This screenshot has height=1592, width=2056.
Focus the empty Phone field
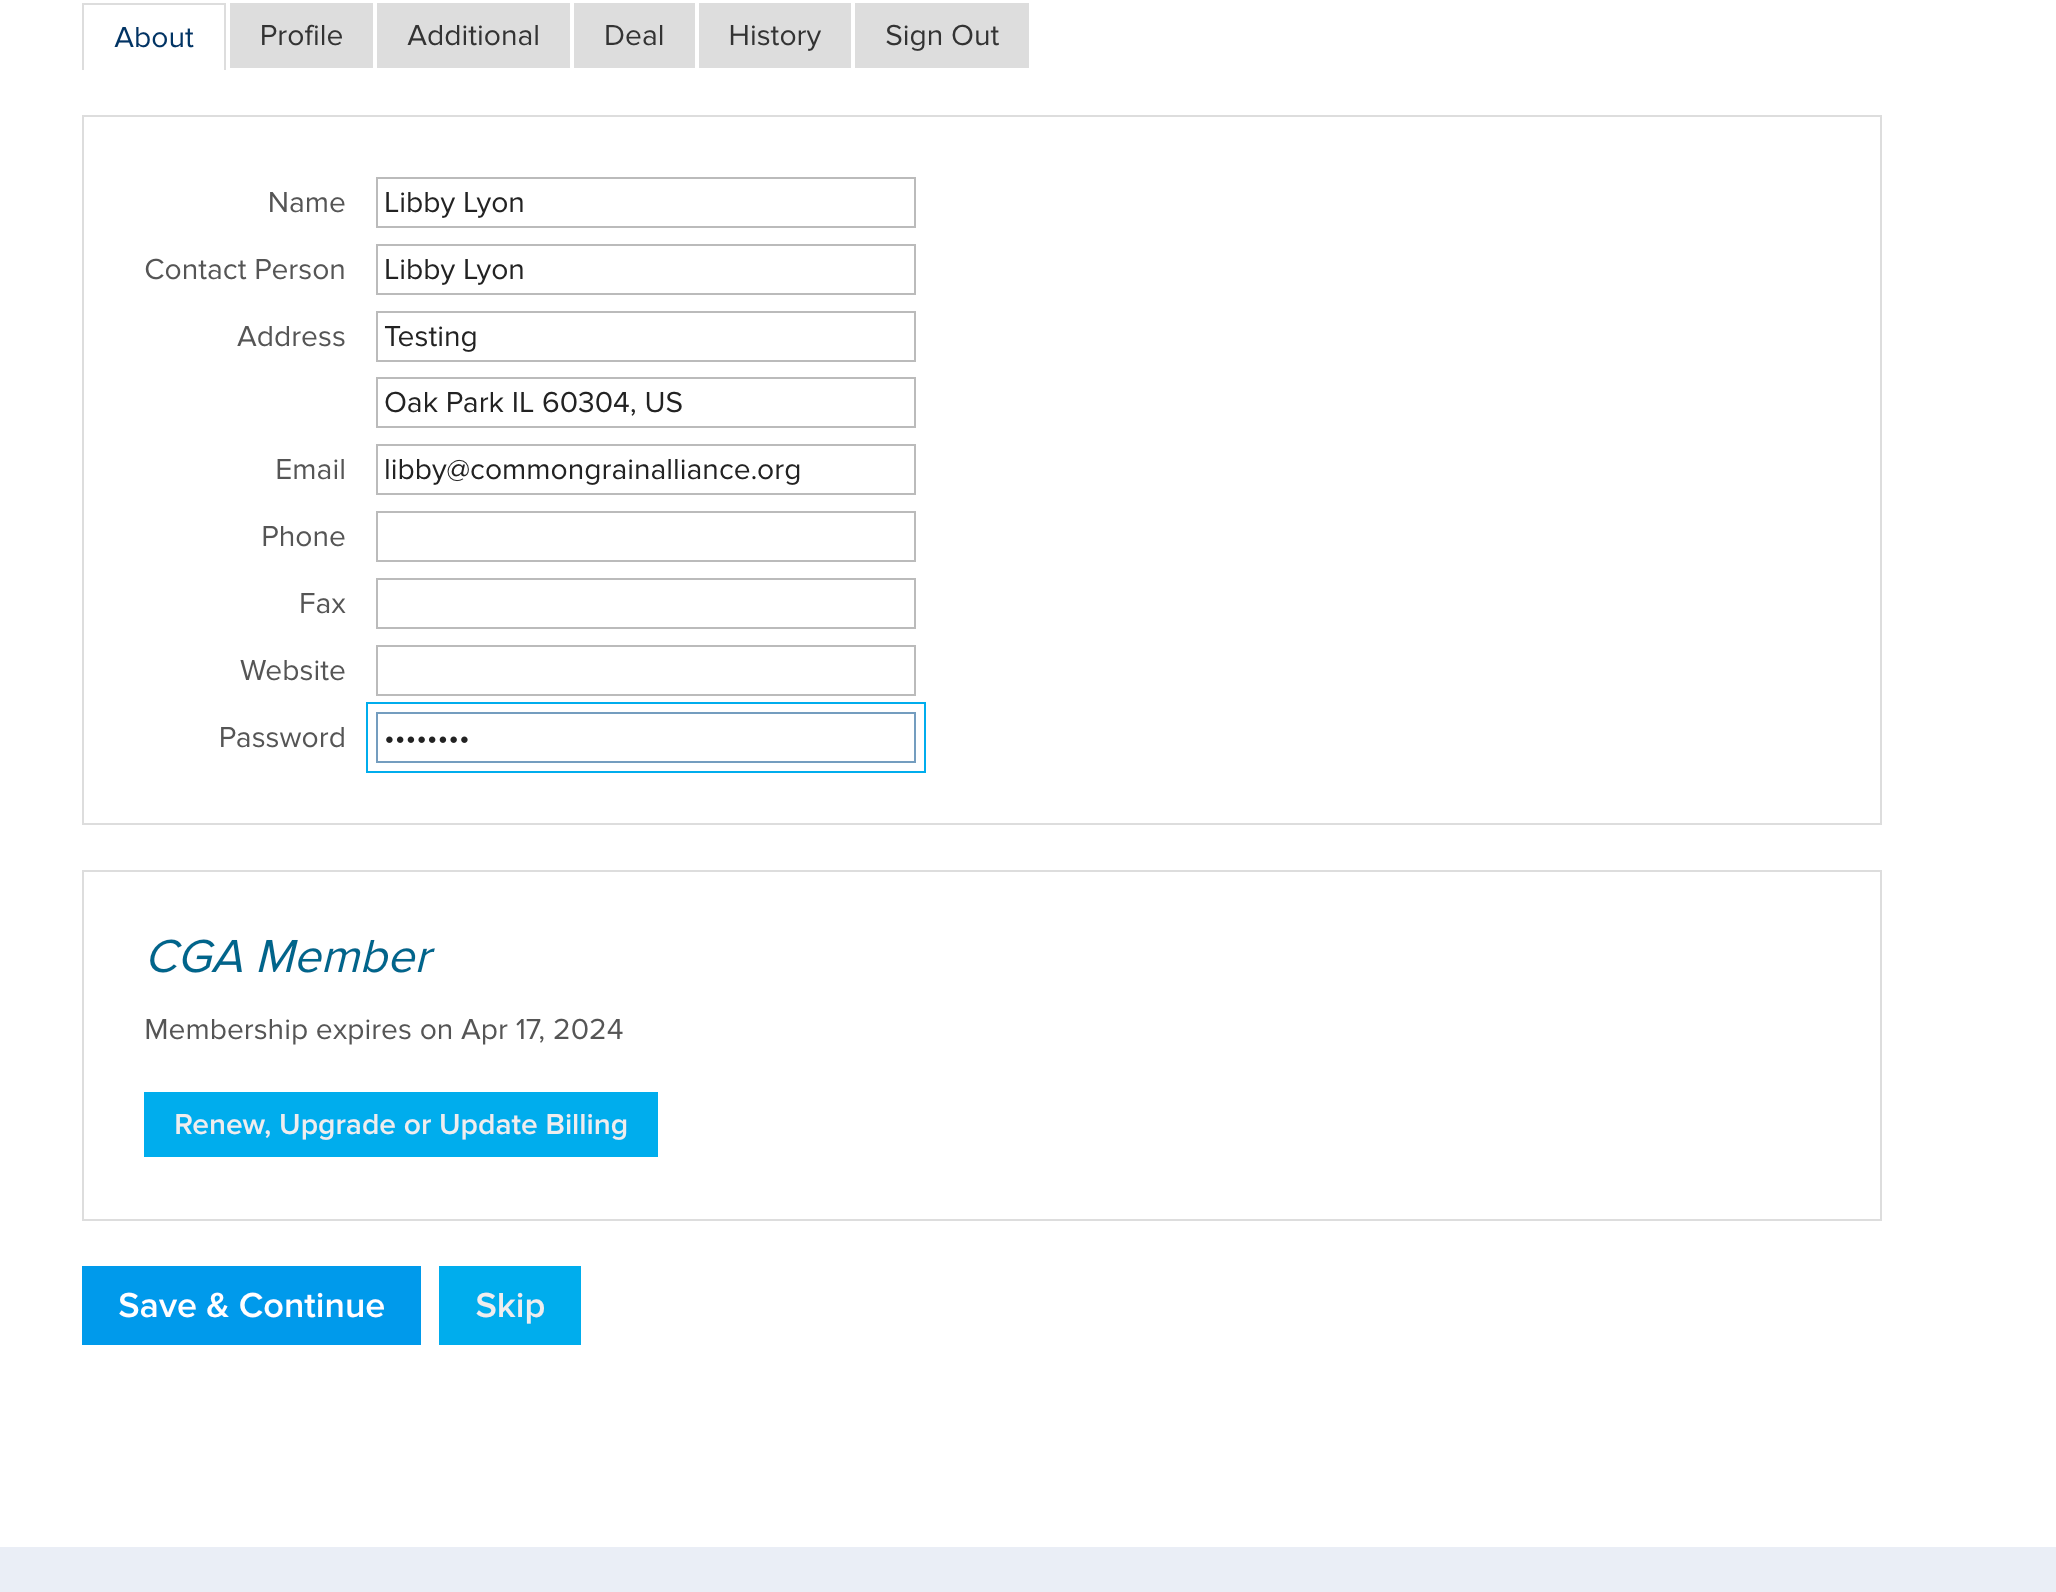tap(646, 537)
